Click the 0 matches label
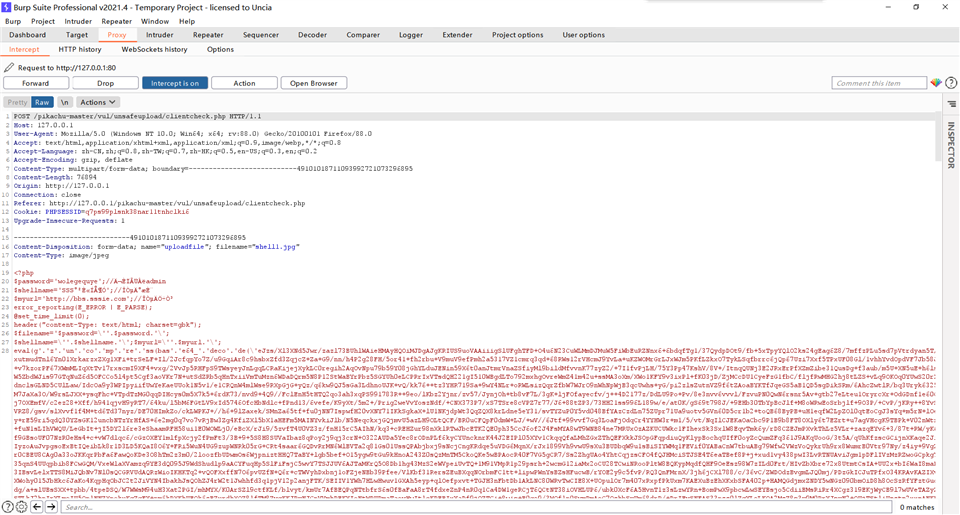960x515 pixels. pos(917,507)
